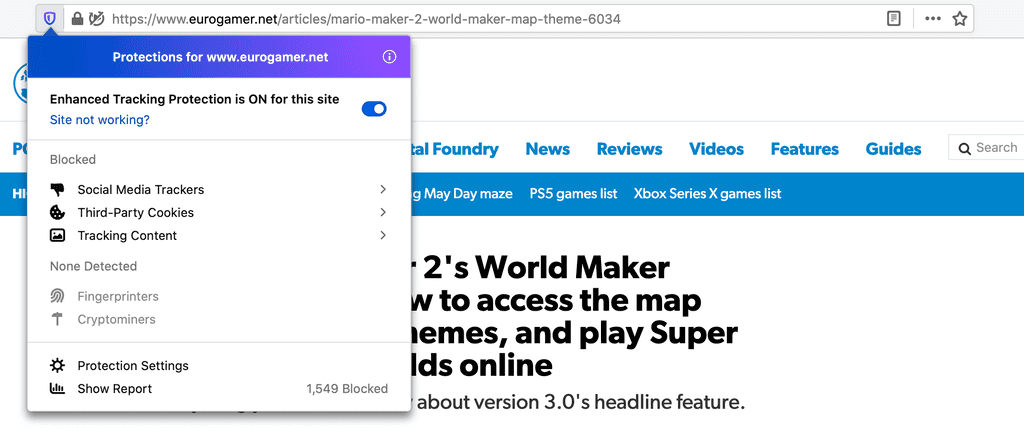Click the None Detected section heading
Image resolution: width=1024 pixels, height=431 pixels.
[93, 266]
